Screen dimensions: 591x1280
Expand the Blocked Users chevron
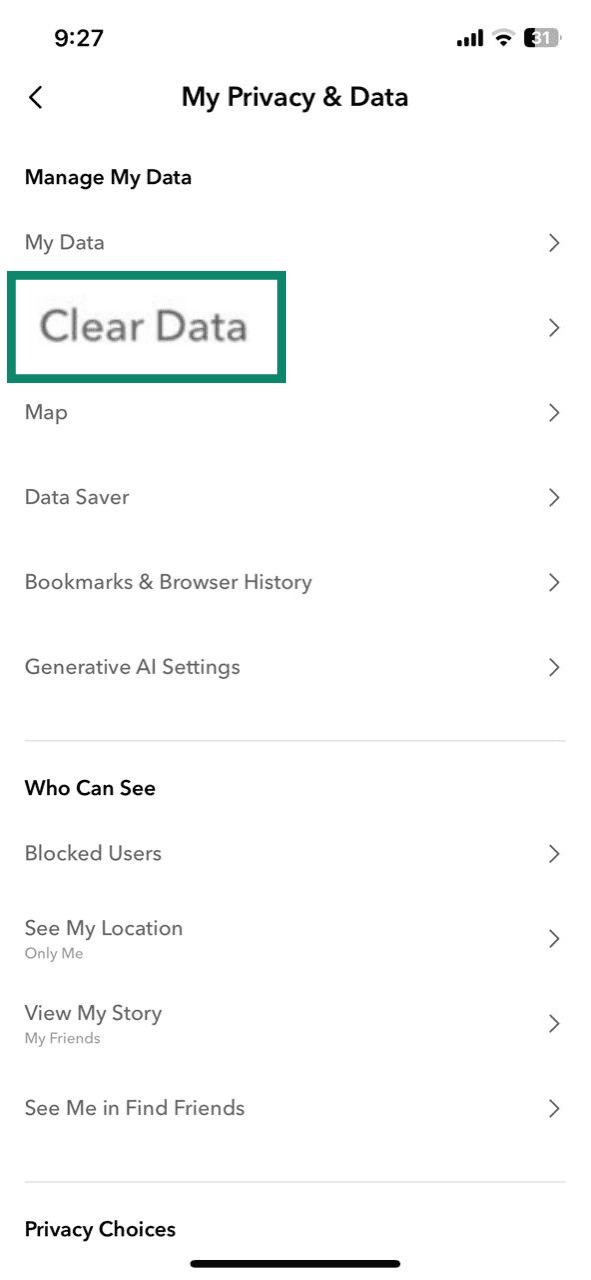(554, 853)
